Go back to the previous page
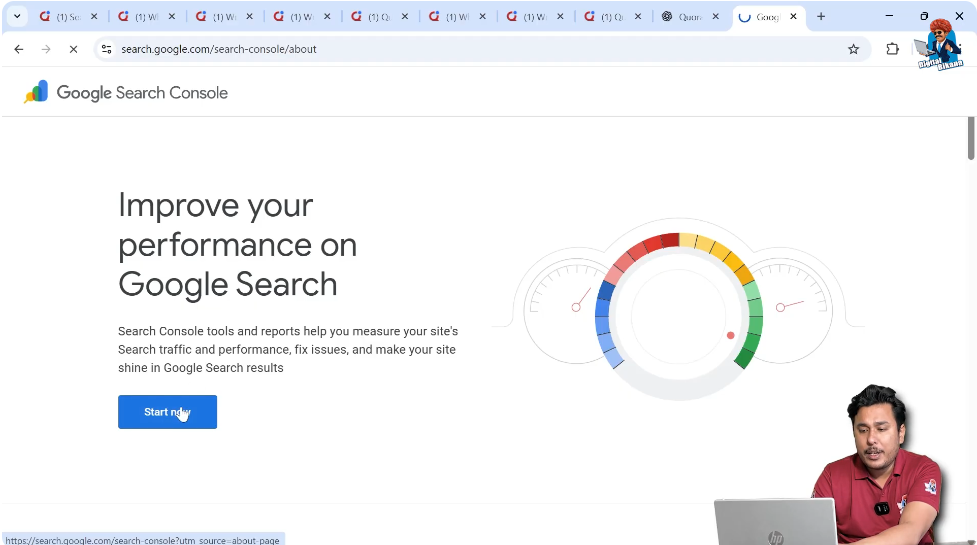 tap(19, 49)
